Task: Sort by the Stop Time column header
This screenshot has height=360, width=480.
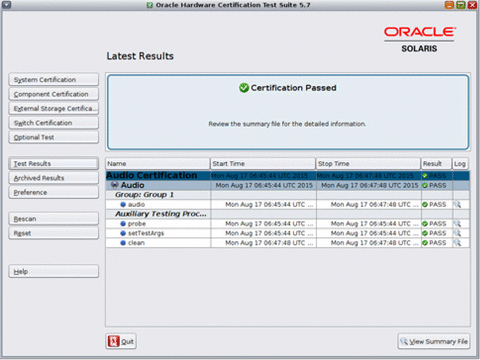Action: 368,164
